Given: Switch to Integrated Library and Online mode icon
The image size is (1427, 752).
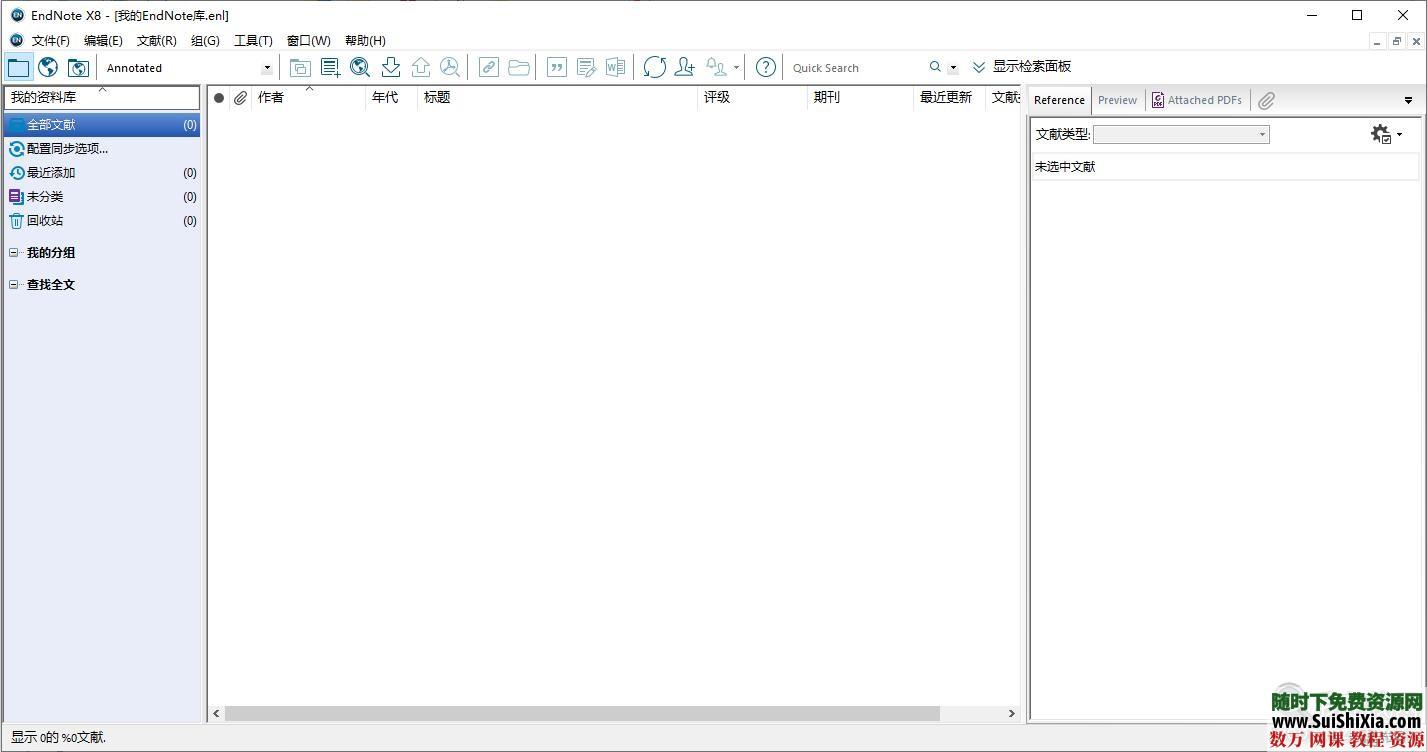Looking at the screenshot, I should point(78,67).
